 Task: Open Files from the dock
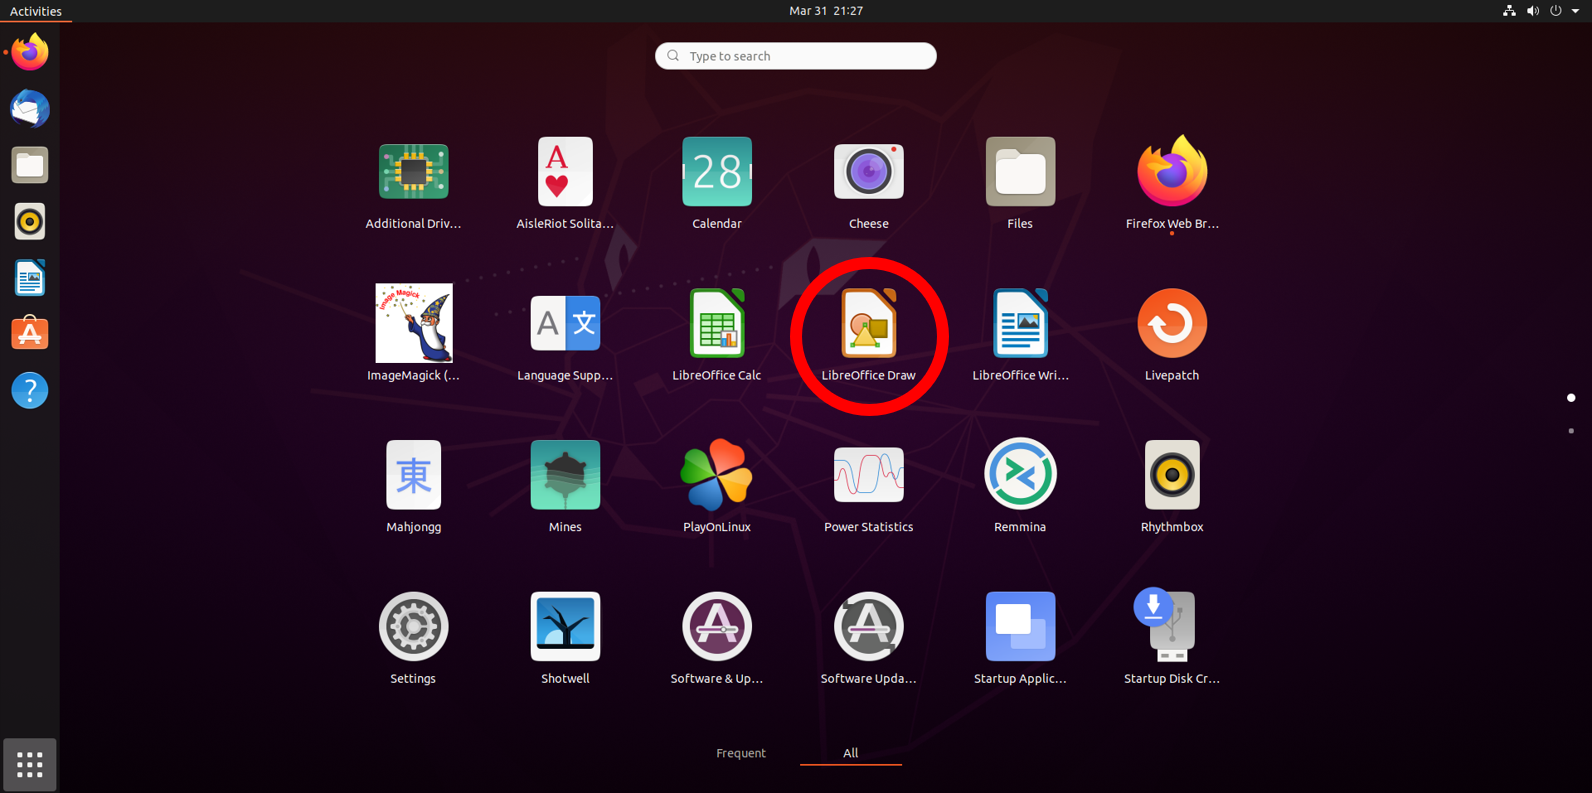click(30, 165)
